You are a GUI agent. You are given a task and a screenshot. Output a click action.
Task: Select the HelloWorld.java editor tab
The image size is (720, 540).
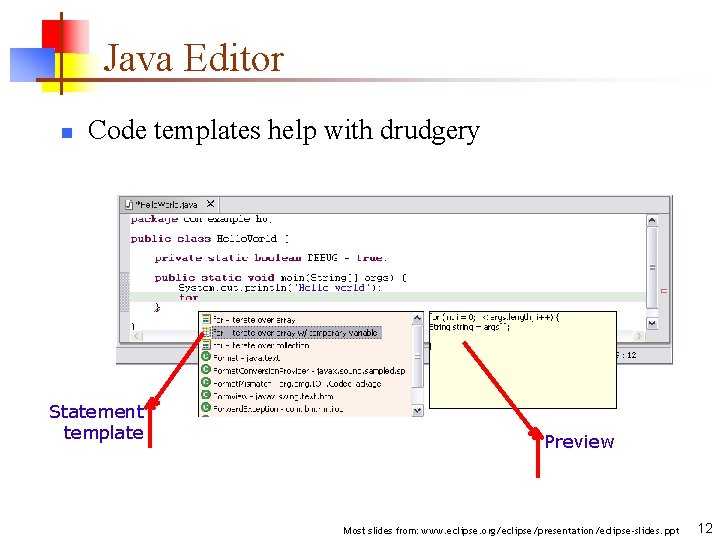[169, 204]
